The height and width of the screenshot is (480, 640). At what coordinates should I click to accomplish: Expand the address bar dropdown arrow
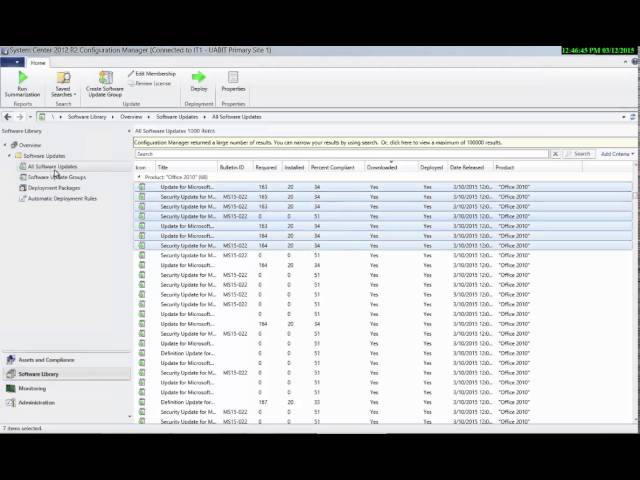pyautogui.click(x=624, y=117)
